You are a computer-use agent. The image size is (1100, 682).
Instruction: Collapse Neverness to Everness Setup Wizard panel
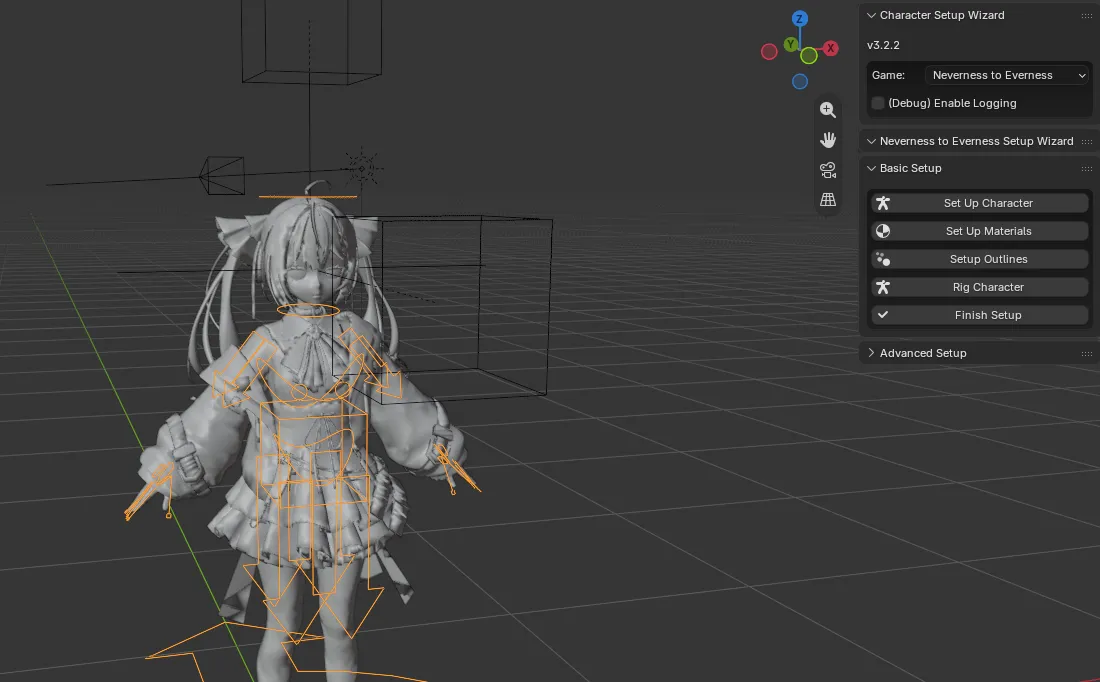[871, 141]
